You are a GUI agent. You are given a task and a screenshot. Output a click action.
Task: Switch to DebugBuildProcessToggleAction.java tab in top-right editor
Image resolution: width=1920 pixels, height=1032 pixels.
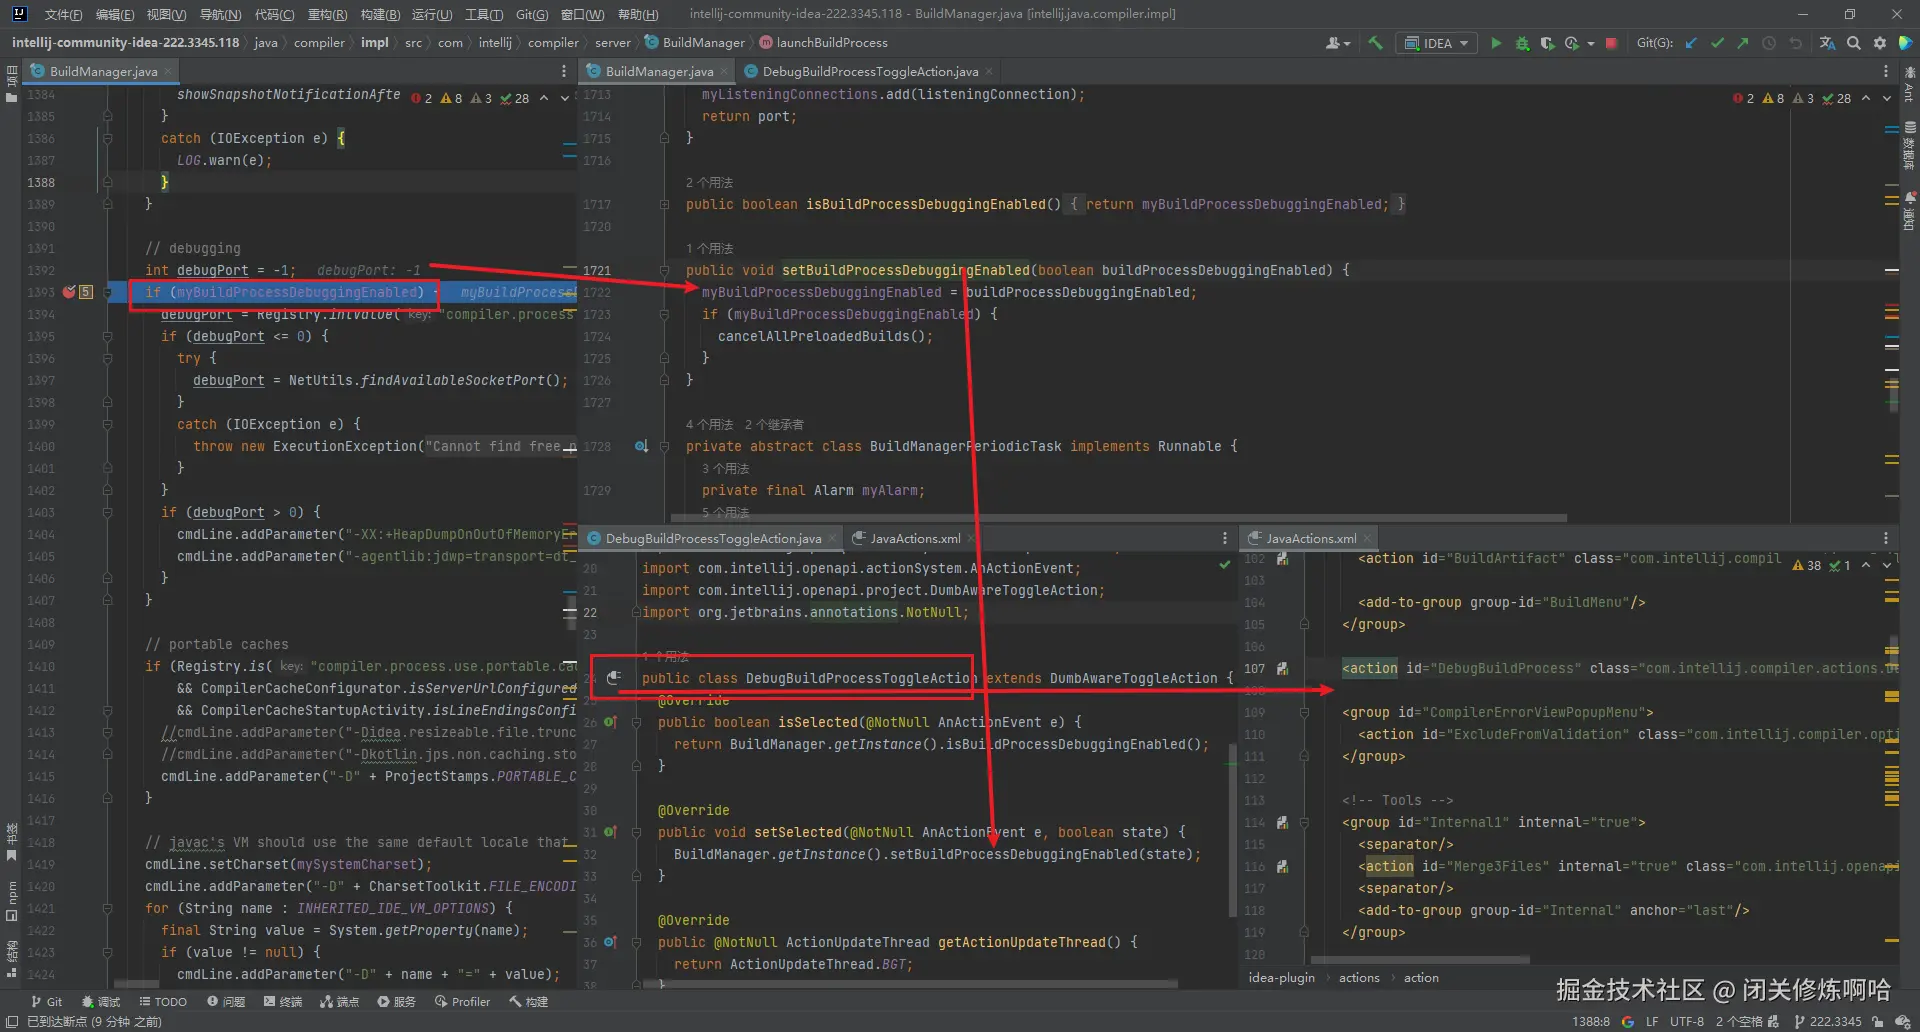[x=869, y=72]
